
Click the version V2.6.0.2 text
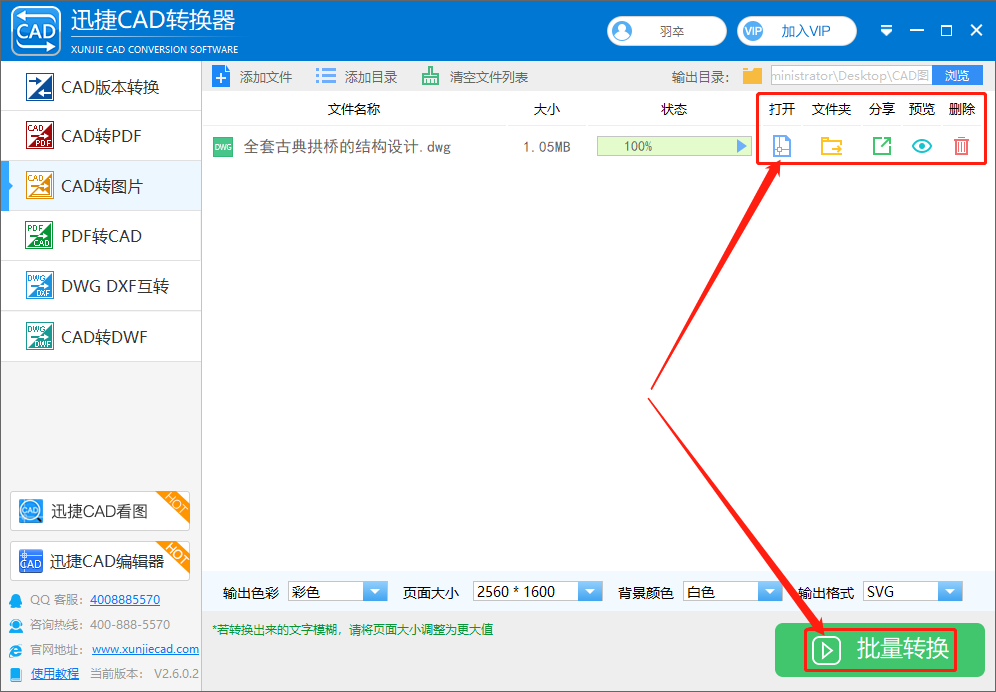click(x=176, y=674)
